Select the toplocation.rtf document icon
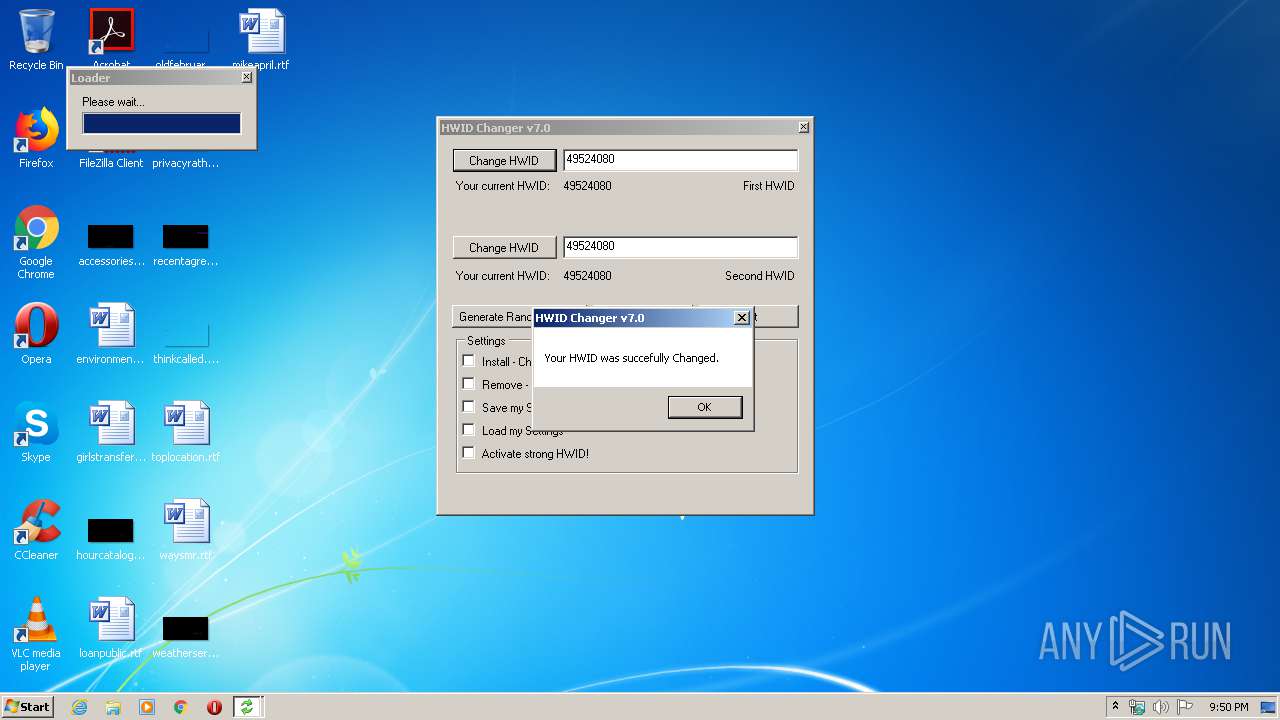Screen dimensions: 1280x720 tap(186, 432)
